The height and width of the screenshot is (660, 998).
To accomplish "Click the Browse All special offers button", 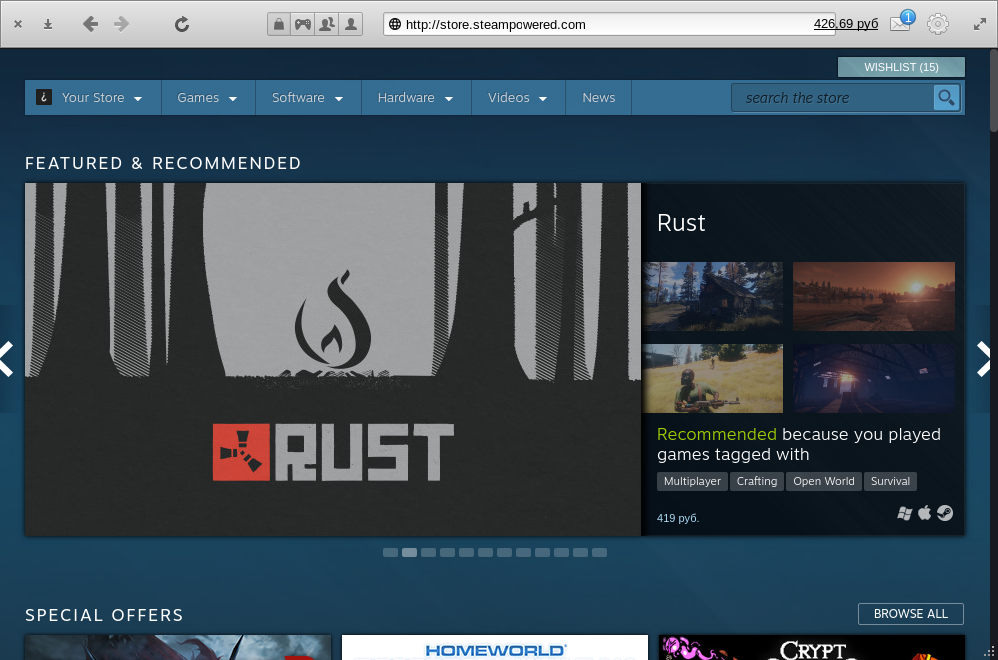I will pos(911,614).
